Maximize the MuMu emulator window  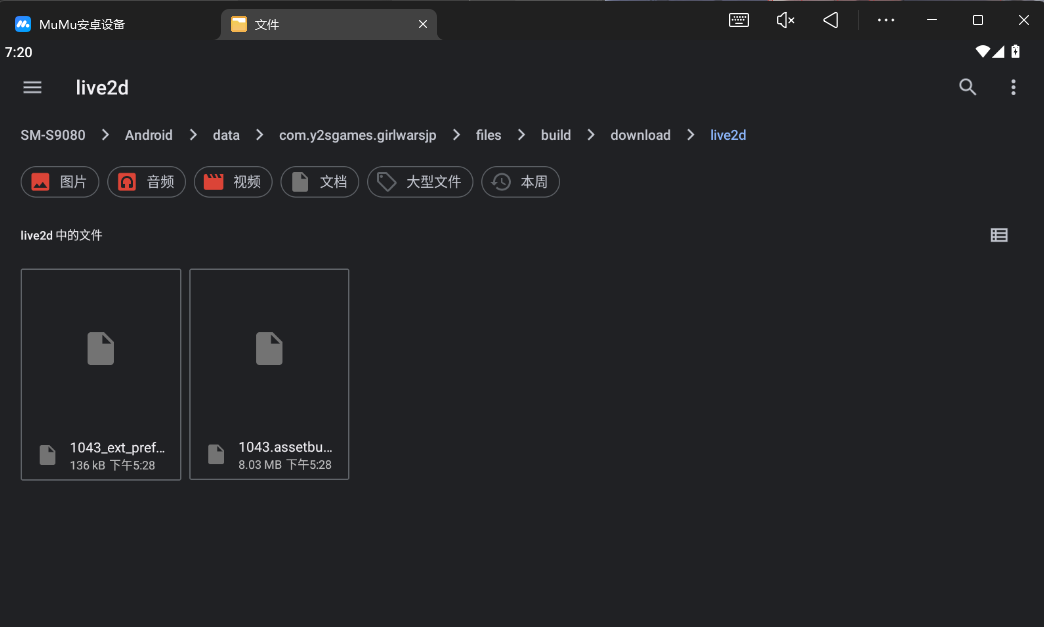pos(977,20)
